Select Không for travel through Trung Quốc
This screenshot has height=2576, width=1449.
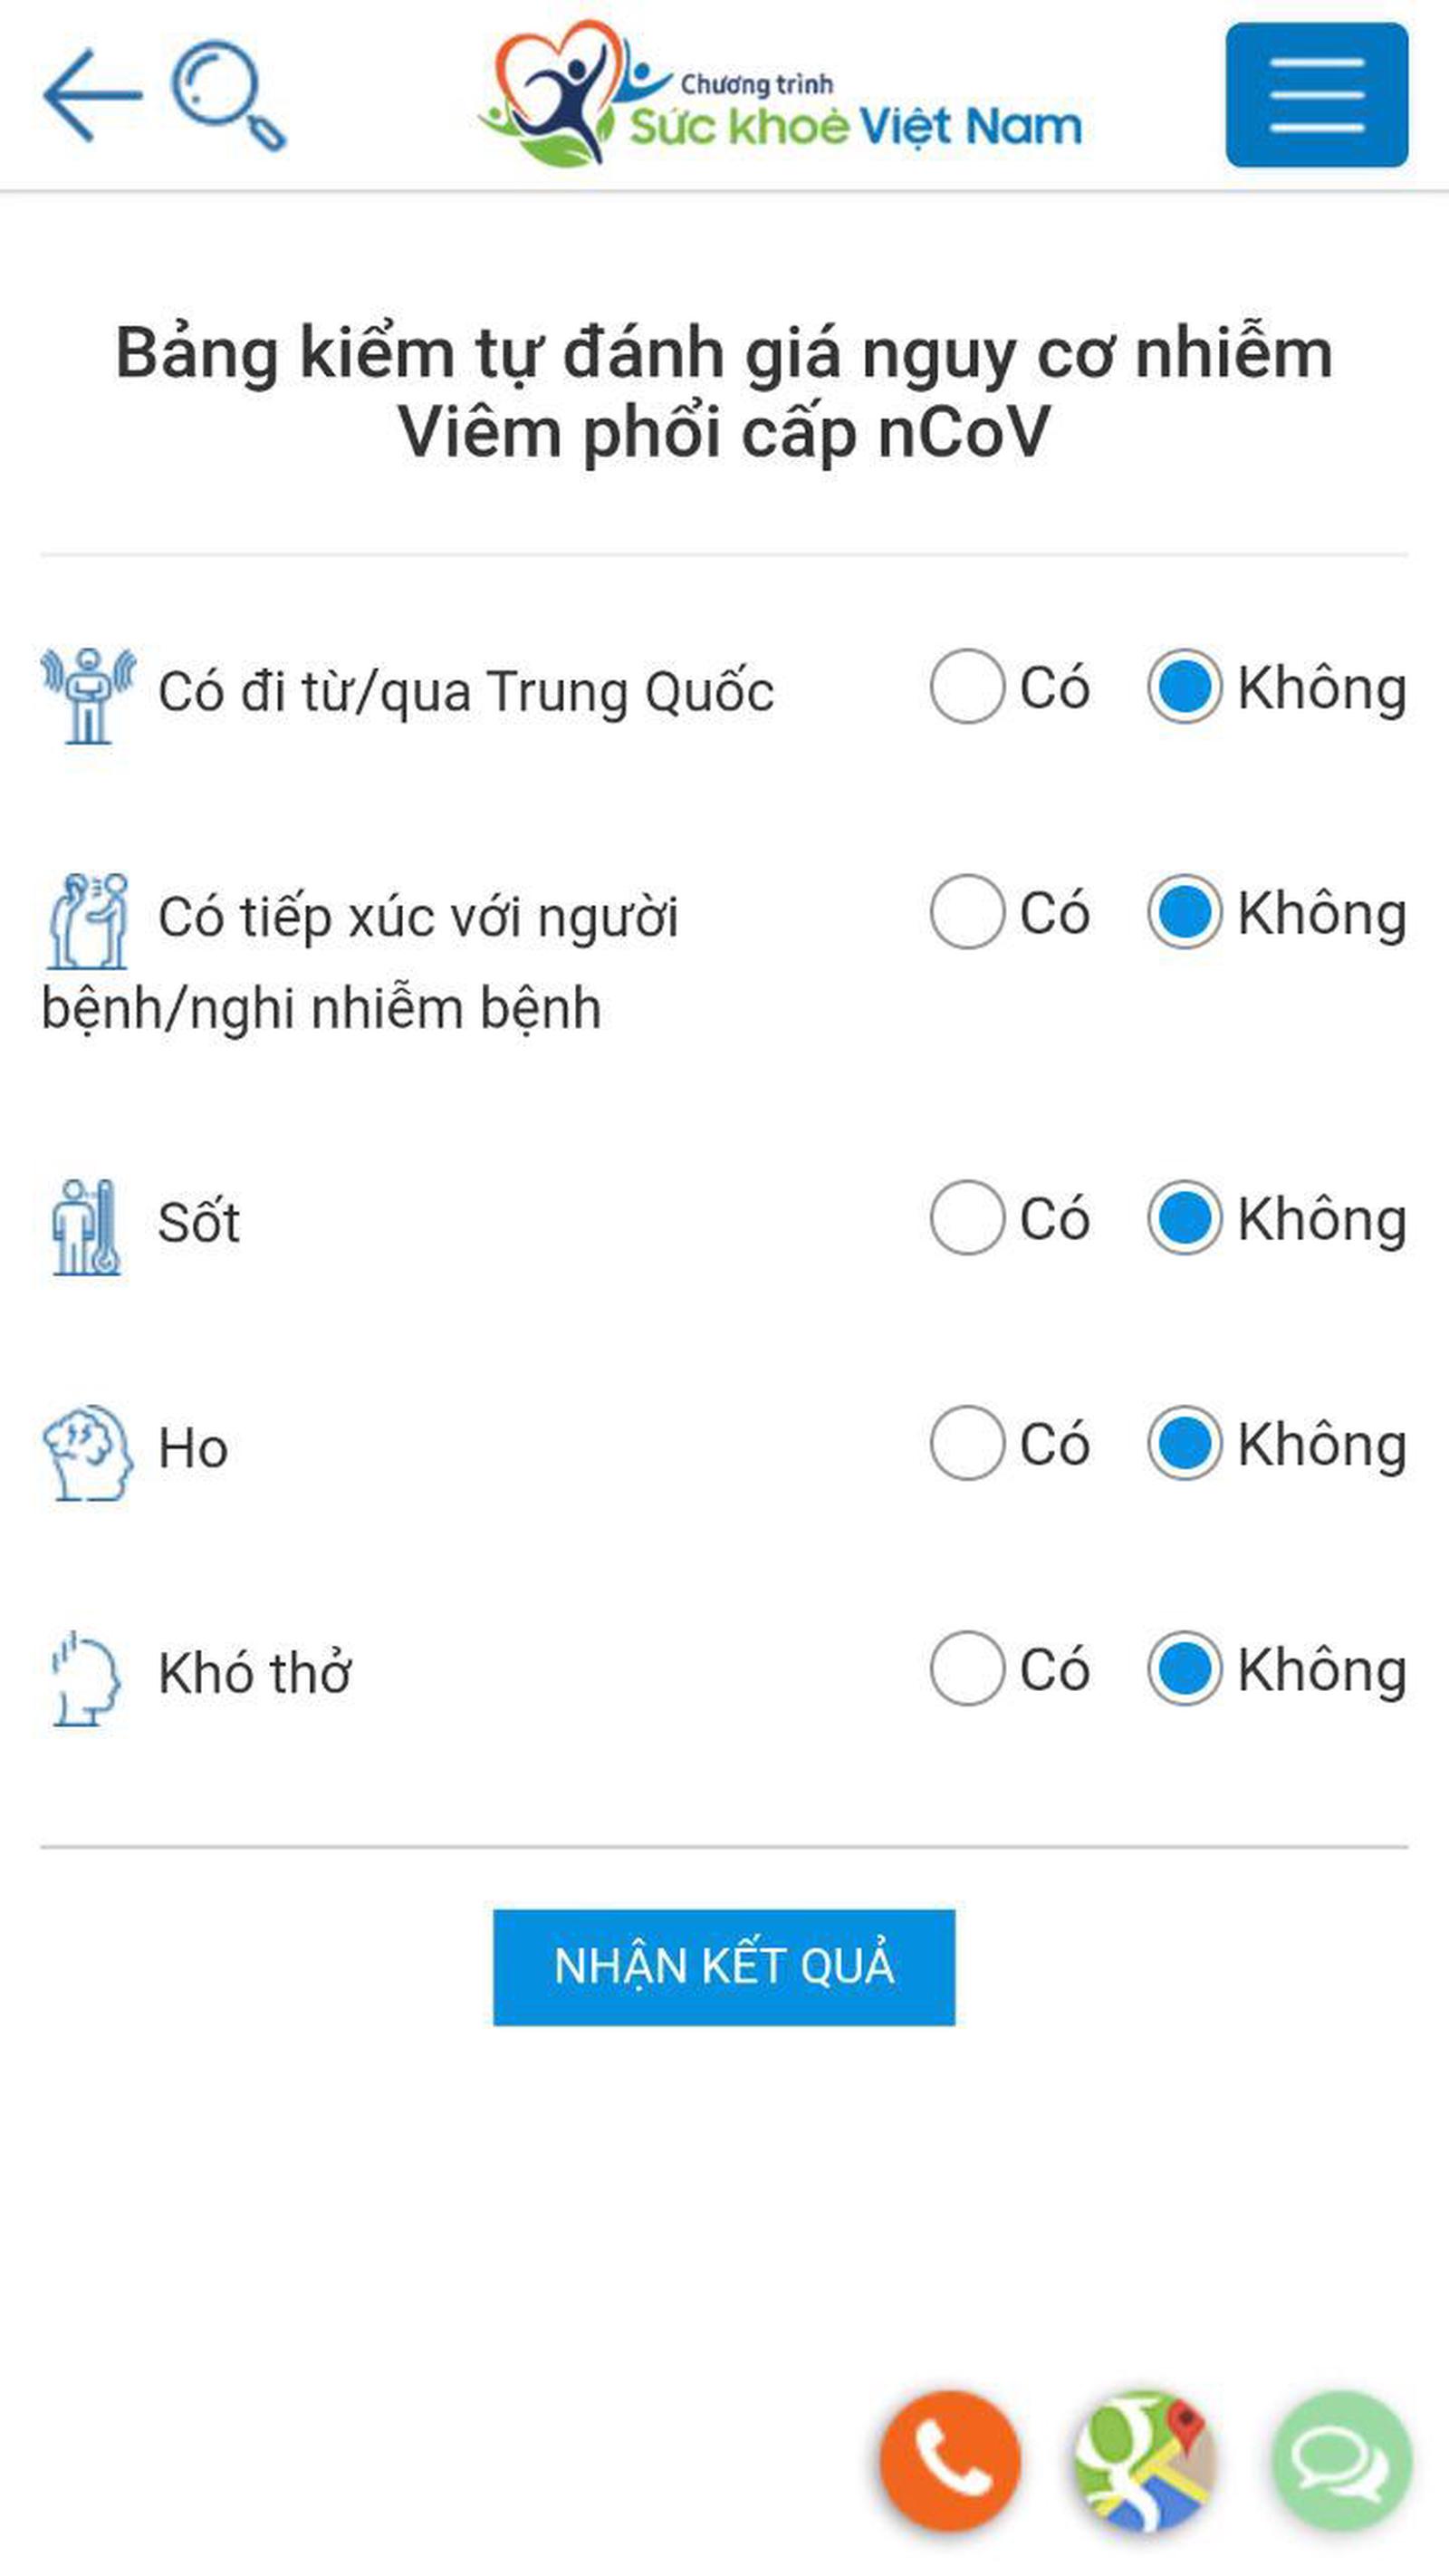point(1184,687)
